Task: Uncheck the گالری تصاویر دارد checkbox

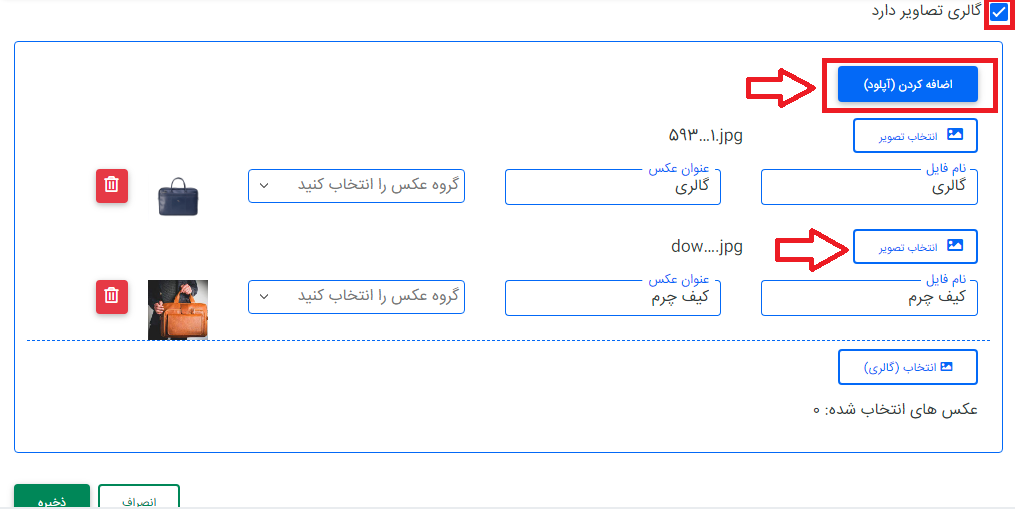Action: tap(998, 13)
